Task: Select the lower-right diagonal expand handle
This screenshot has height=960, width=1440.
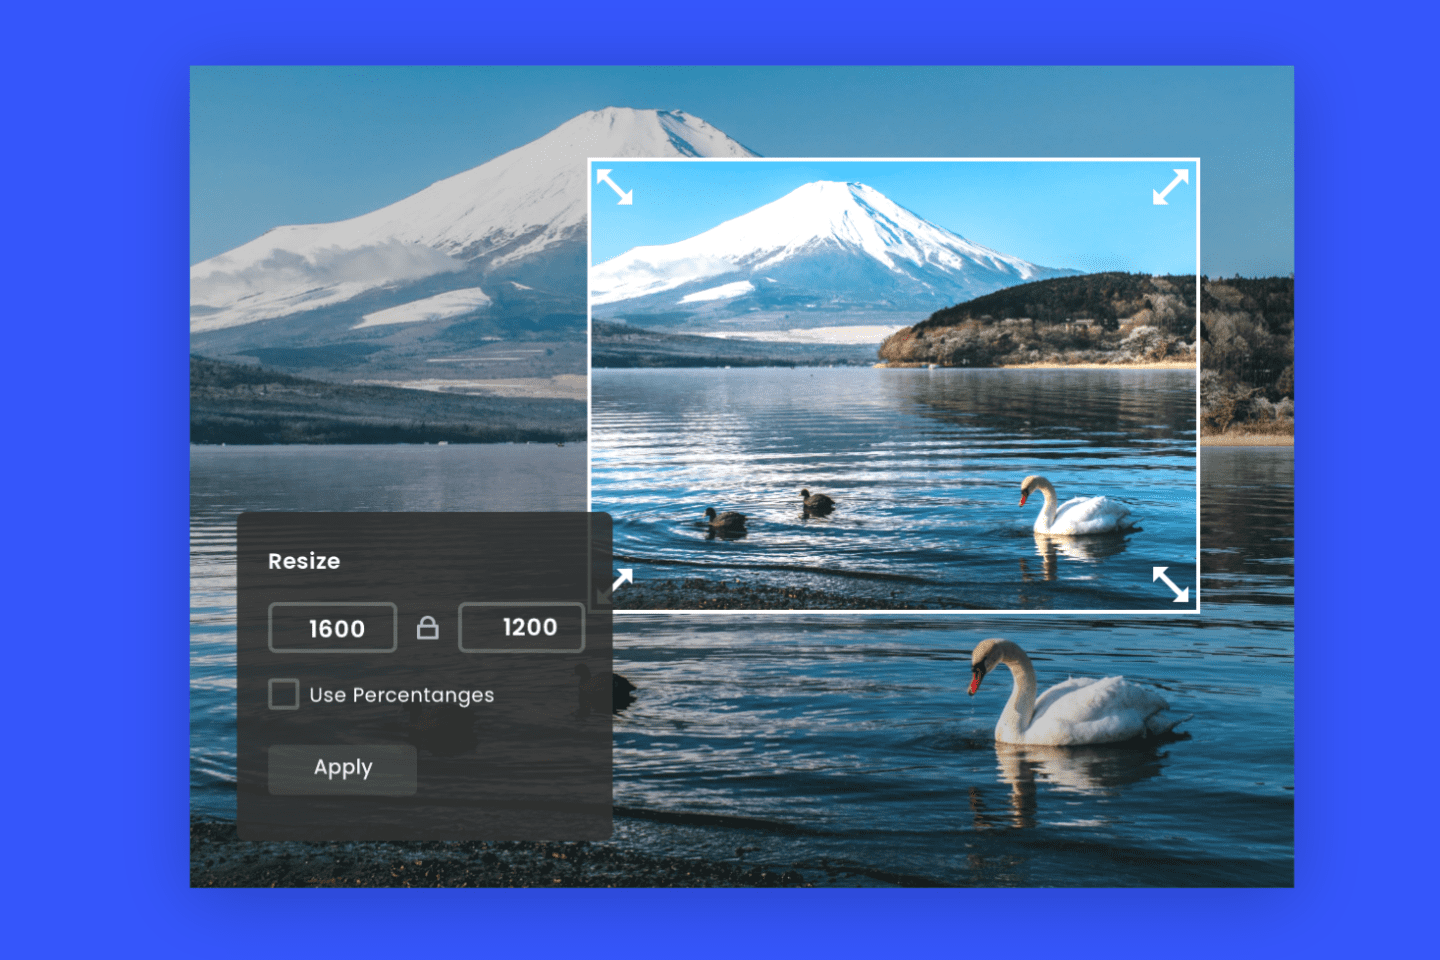Action: tap(1168, 583)
